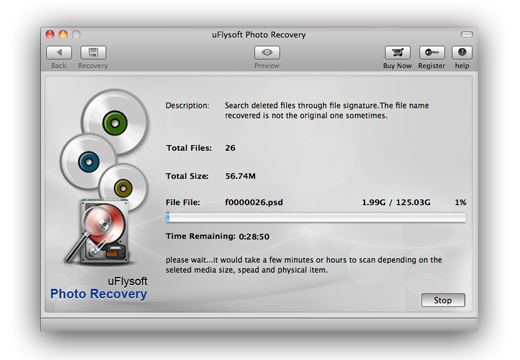The height and width of the screenshot is (360, 520).
Task: Click the Total Size value 56.74M
Action: click(240, 176)
